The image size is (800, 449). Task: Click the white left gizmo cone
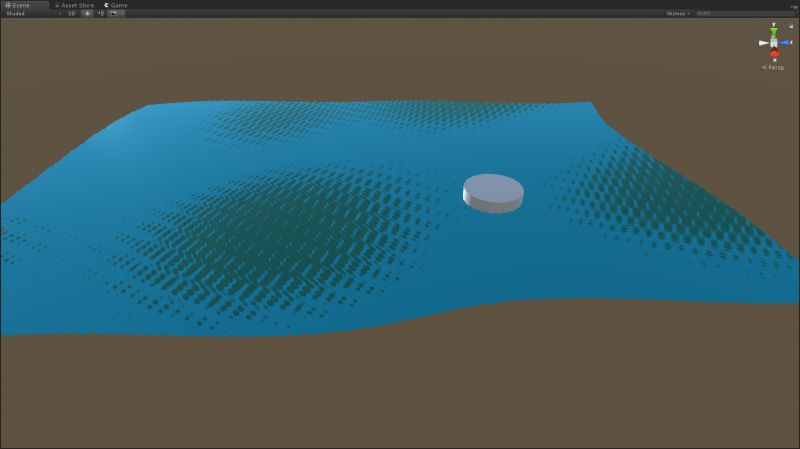click(x=762, y=43)
